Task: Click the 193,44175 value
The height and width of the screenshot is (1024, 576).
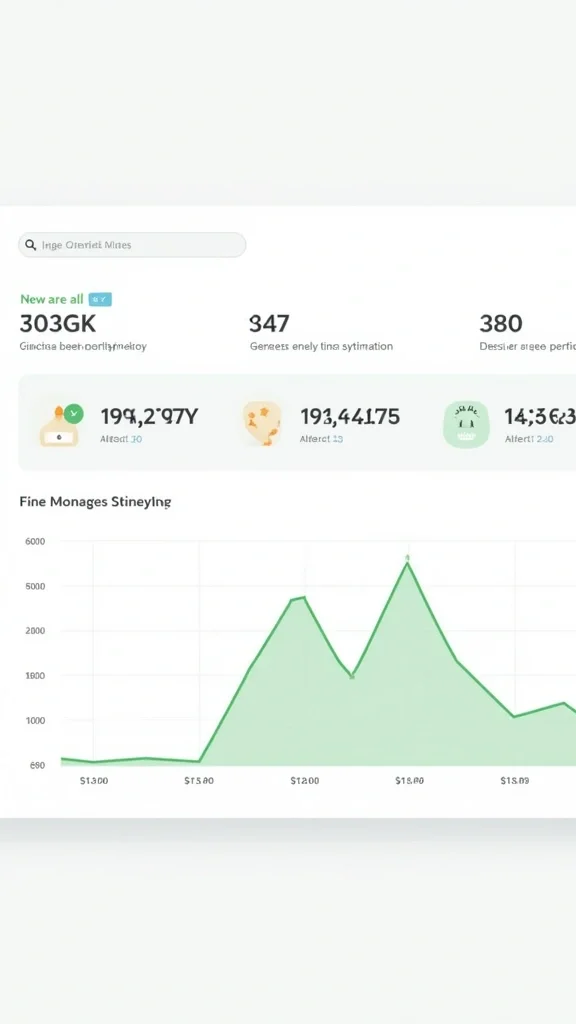Action: (350, 416)
